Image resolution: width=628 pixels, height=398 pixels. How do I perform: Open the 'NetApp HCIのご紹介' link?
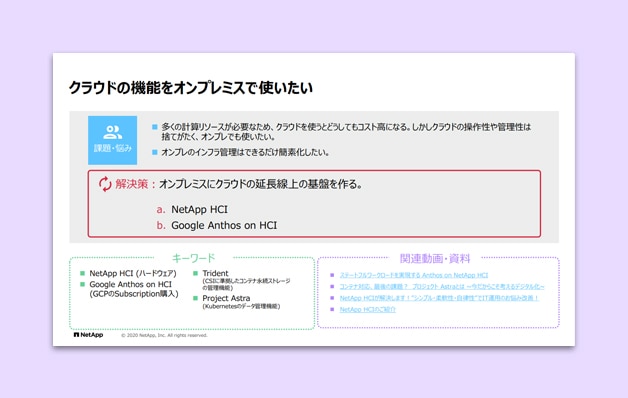pyautogui.click(x=367, y=309)
